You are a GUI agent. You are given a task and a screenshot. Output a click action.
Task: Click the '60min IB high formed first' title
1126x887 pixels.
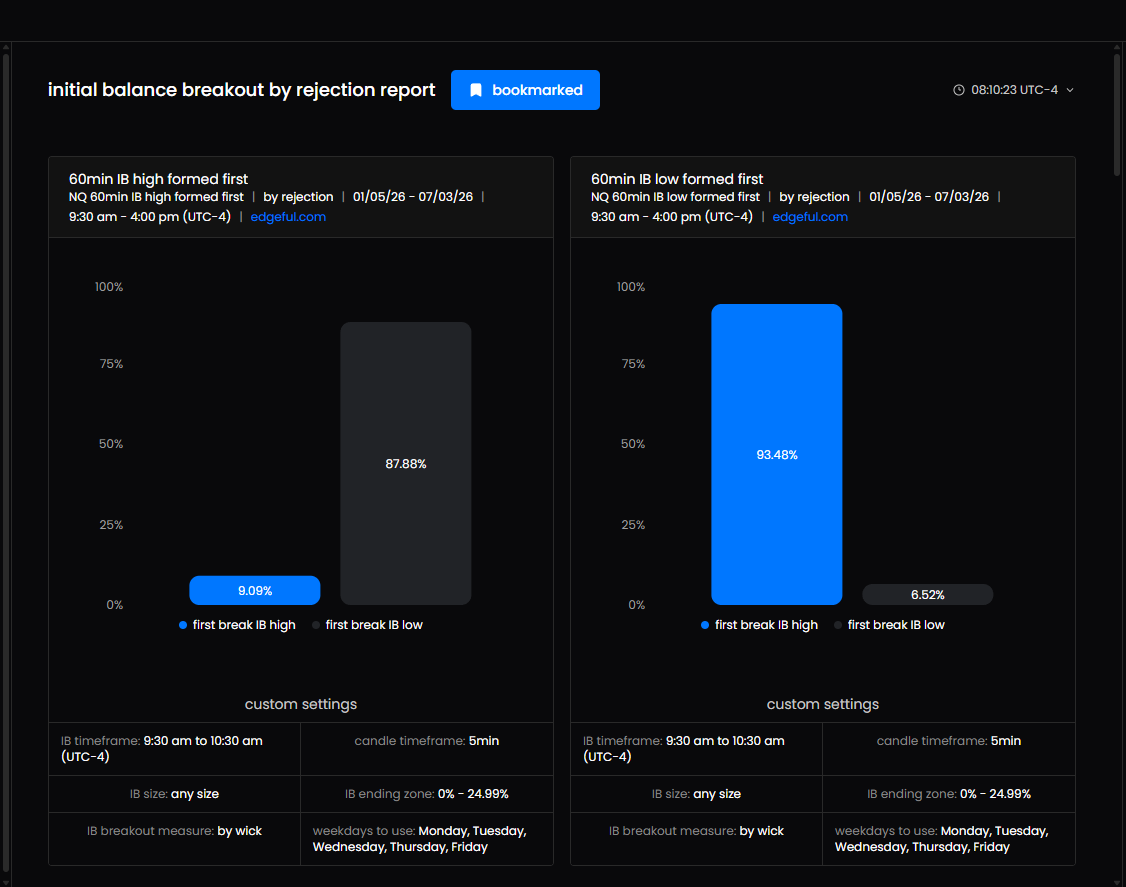158,179
